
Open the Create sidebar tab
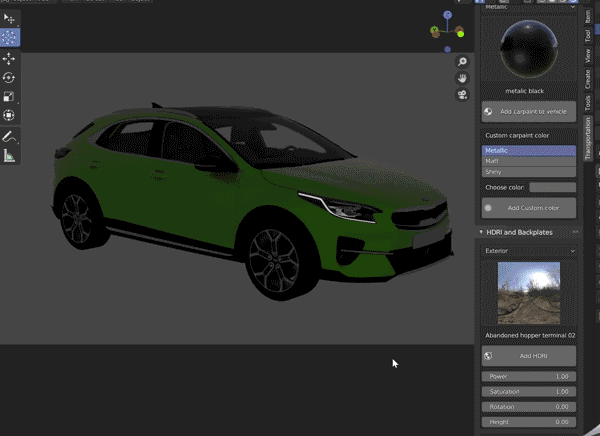click(588, 79)
